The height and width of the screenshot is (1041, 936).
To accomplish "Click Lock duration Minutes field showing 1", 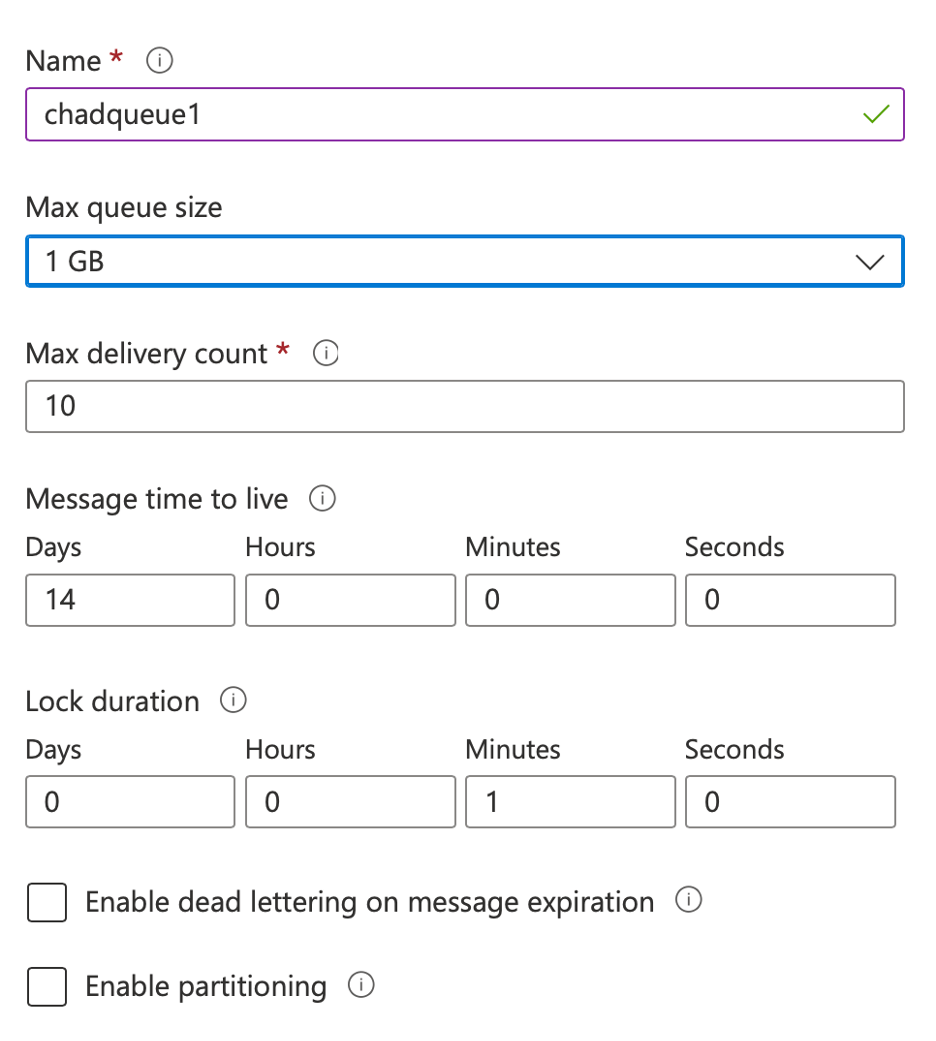I will 570,801.
